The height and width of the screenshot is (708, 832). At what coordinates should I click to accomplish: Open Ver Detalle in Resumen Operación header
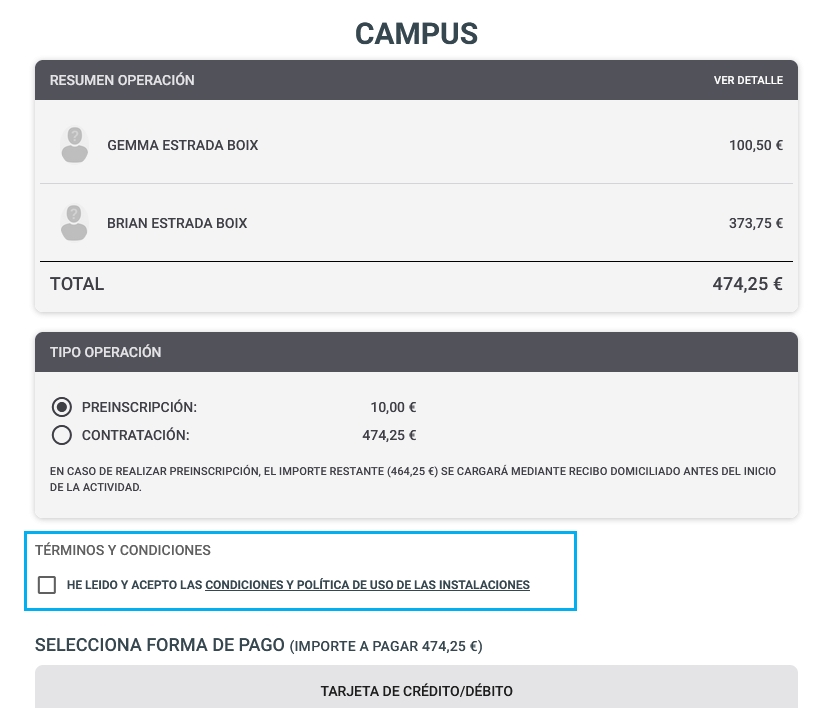pyautogui.click(x=748, y=80)
